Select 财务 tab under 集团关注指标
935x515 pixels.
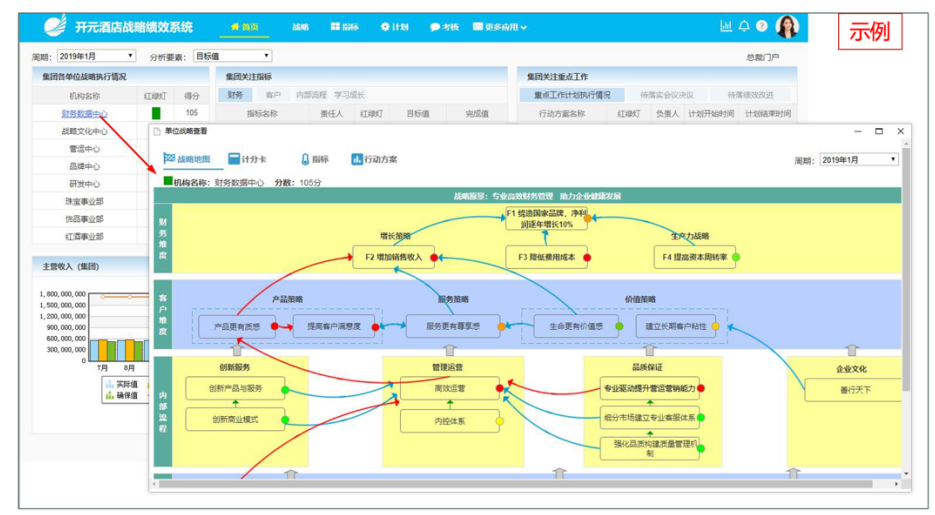236,95
